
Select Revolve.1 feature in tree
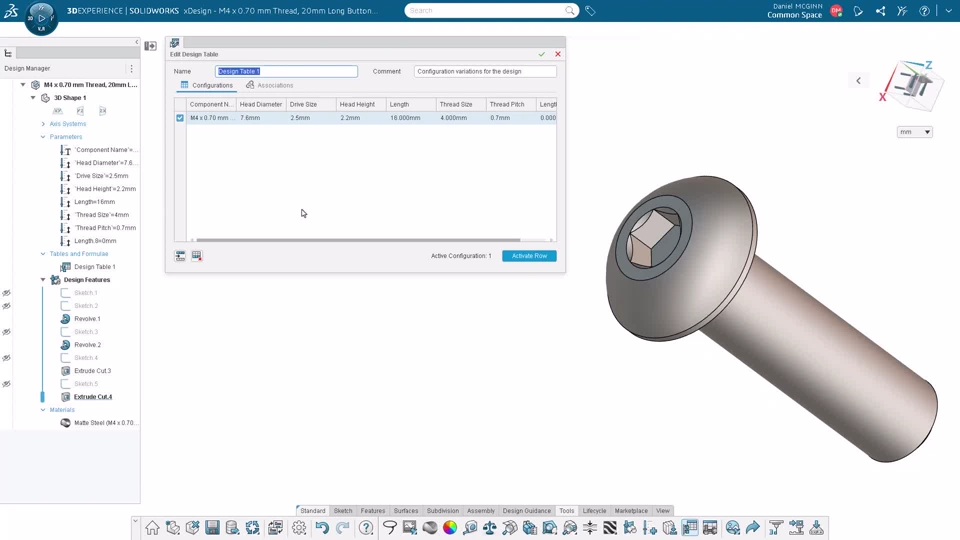point(87,319)
